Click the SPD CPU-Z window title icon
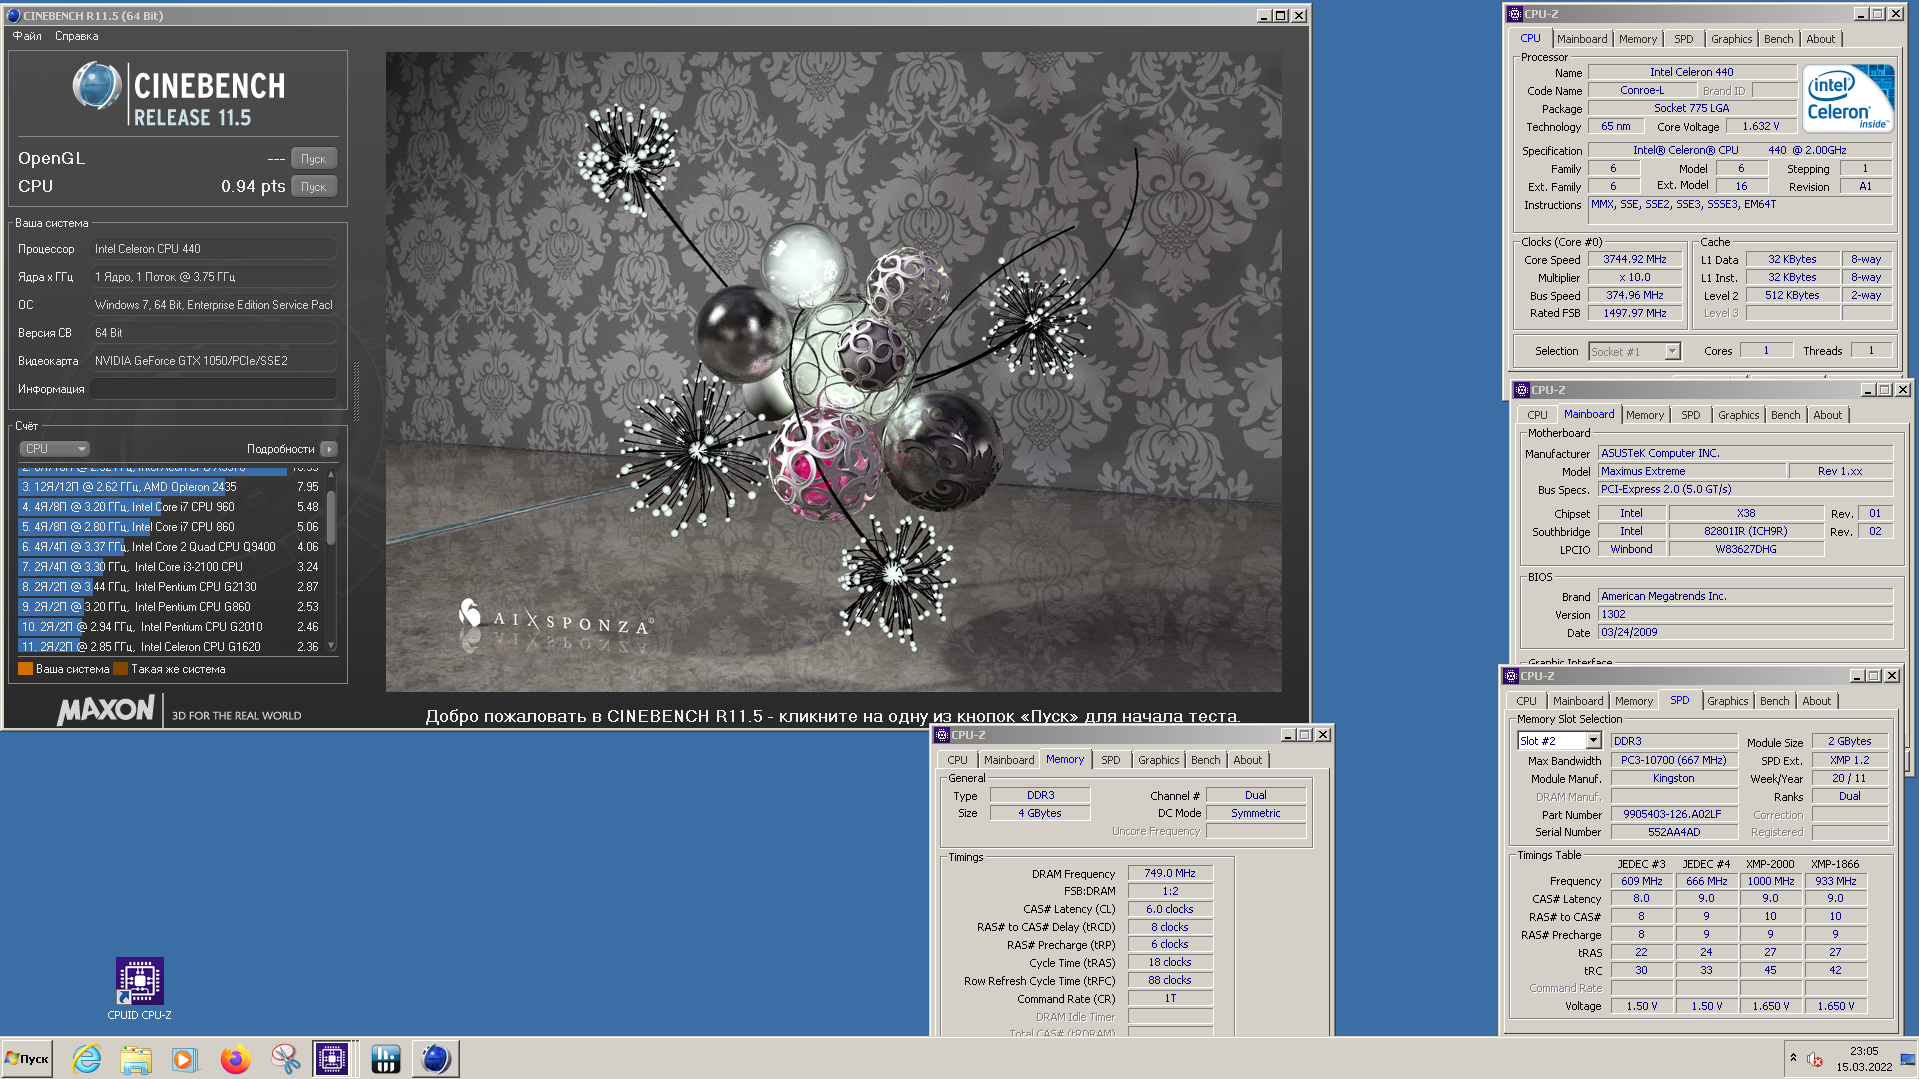Screen dimensions: 1919x1079 coord(1511,676)
